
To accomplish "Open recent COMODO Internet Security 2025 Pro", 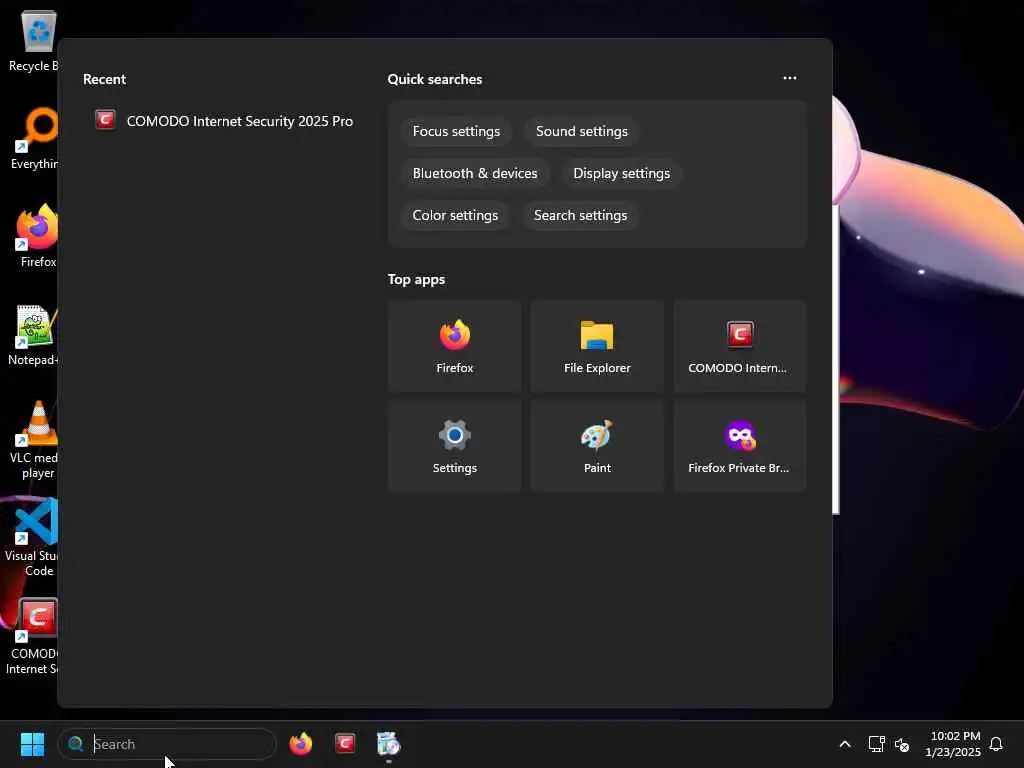I will 224,121.
